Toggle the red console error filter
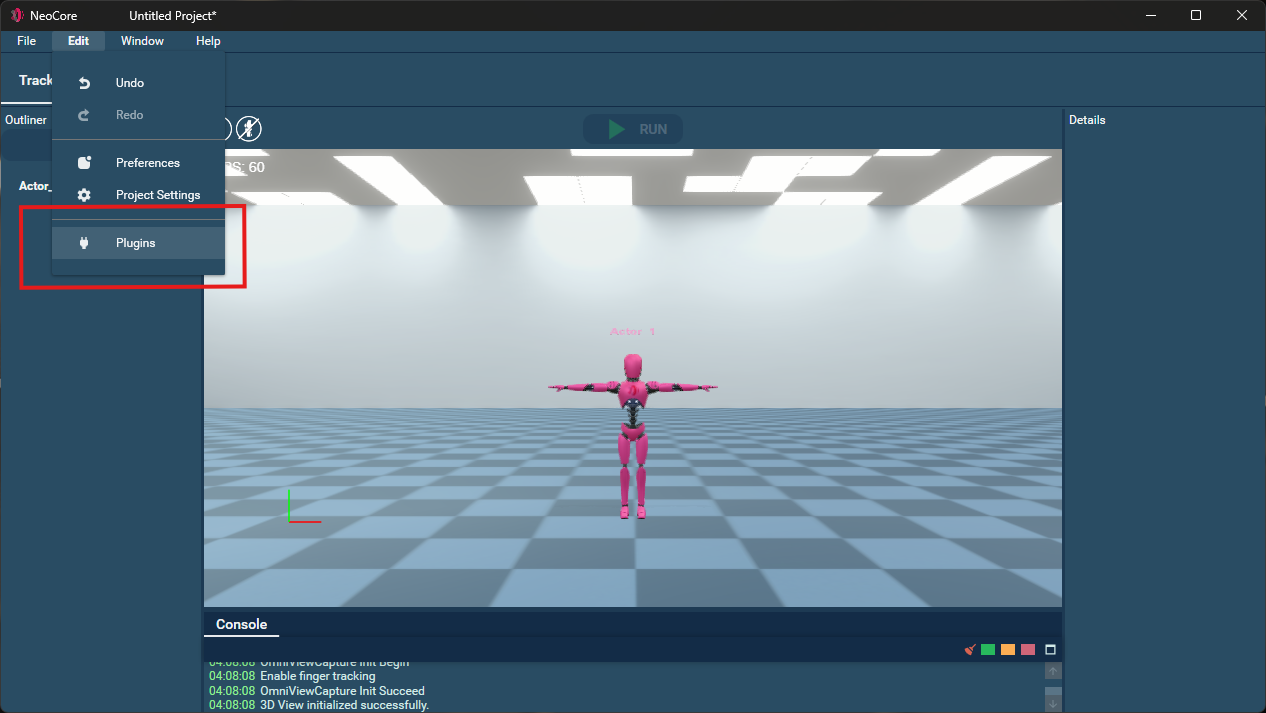Image resolution: width=1266 pixels, height=713 pixels. pos(1028,650)
